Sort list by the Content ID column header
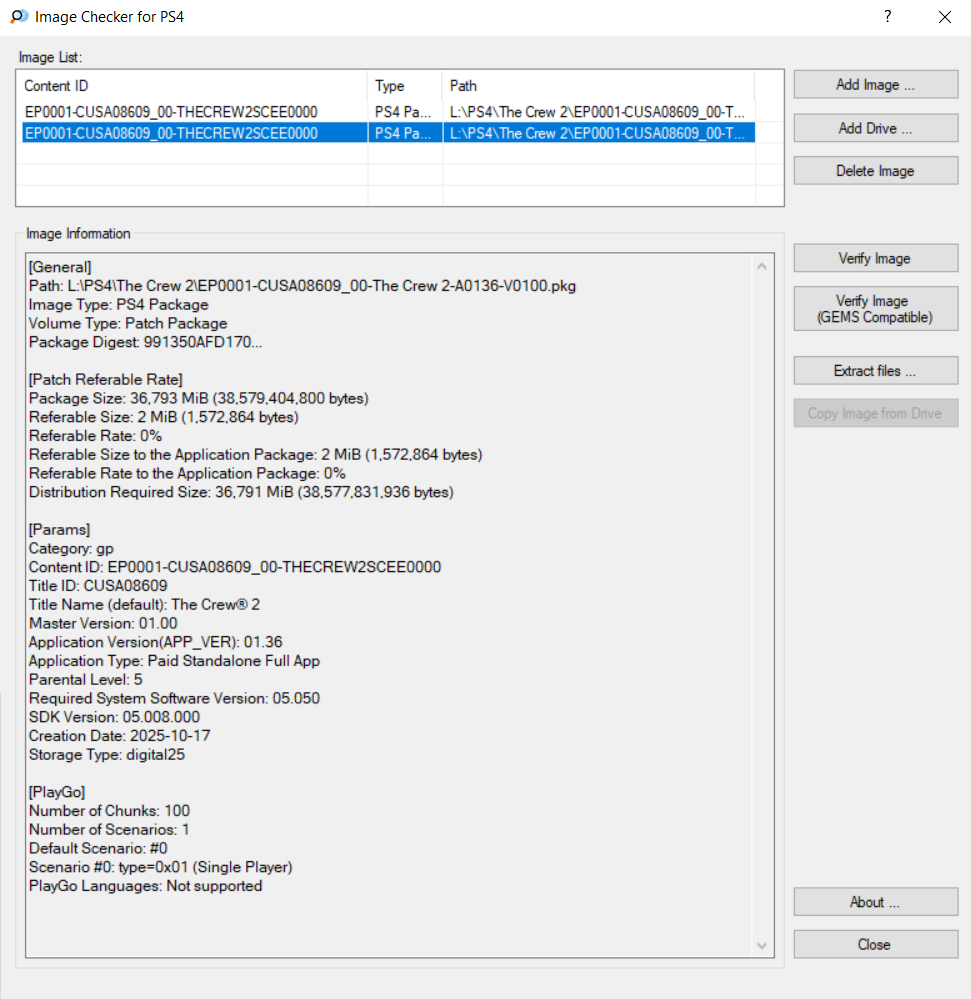Image resolution: width=971 pixels, height=999 pixels. coord(194,86)
